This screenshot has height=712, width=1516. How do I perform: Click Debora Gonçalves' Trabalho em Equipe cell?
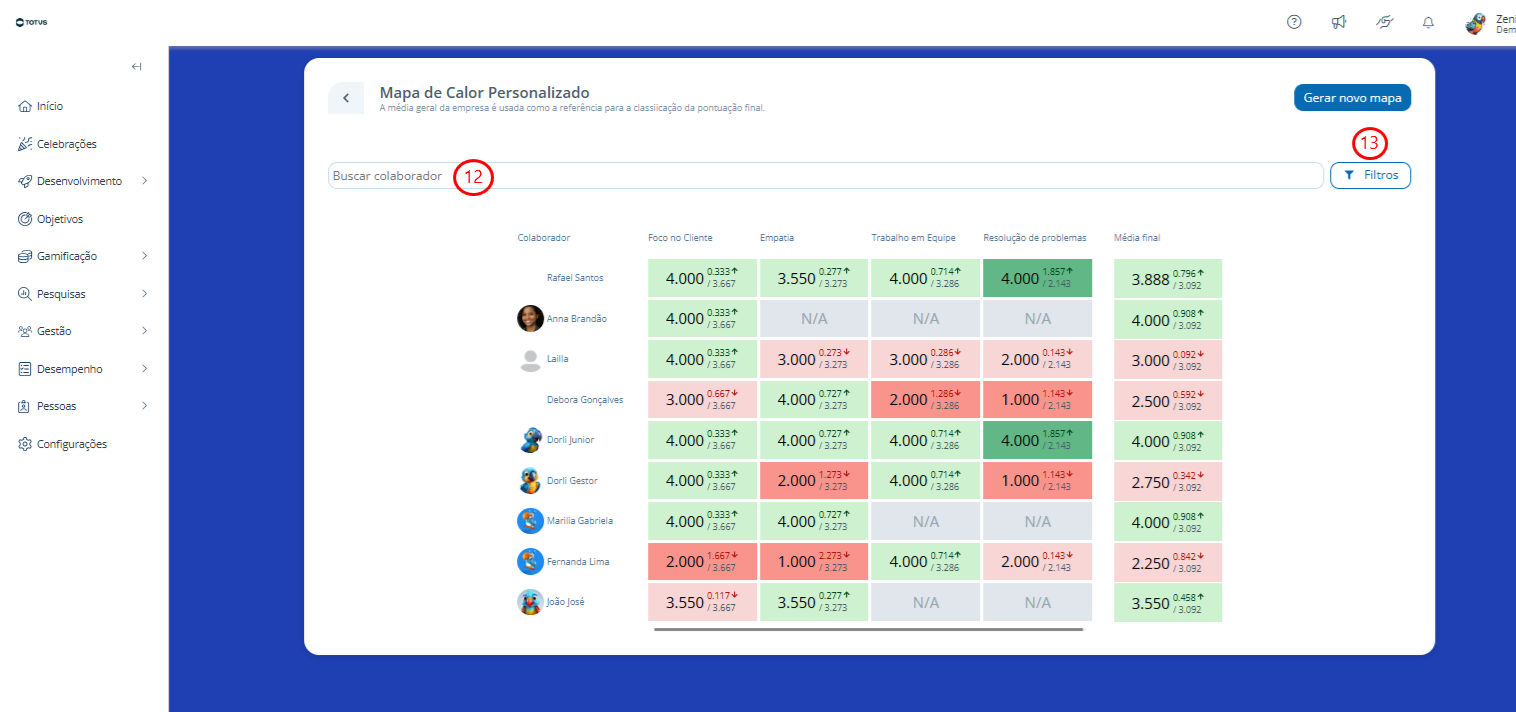(x=925, y=400)
